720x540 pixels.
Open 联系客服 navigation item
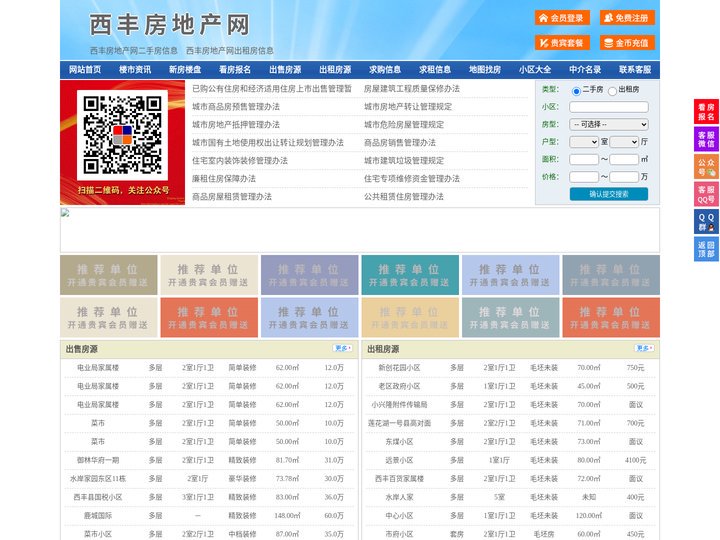point(635,70)
